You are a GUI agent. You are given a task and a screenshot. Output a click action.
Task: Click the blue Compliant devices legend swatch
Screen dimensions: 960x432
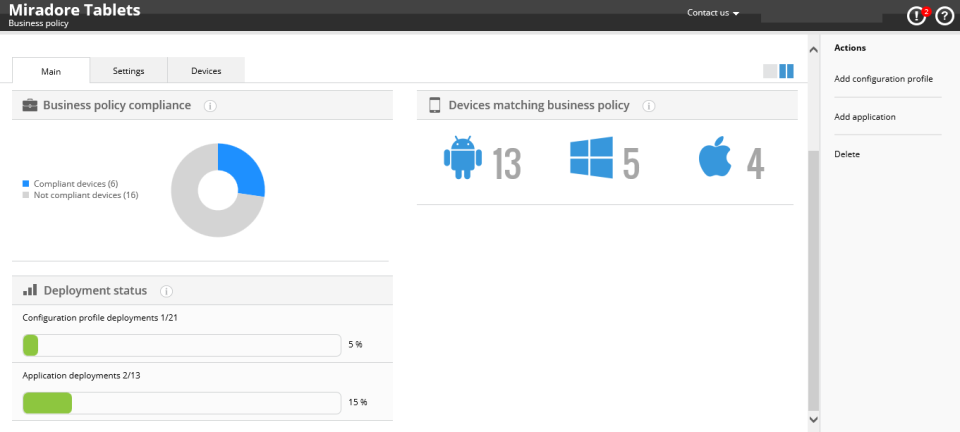pyautogui.click(x=26, y=184)
